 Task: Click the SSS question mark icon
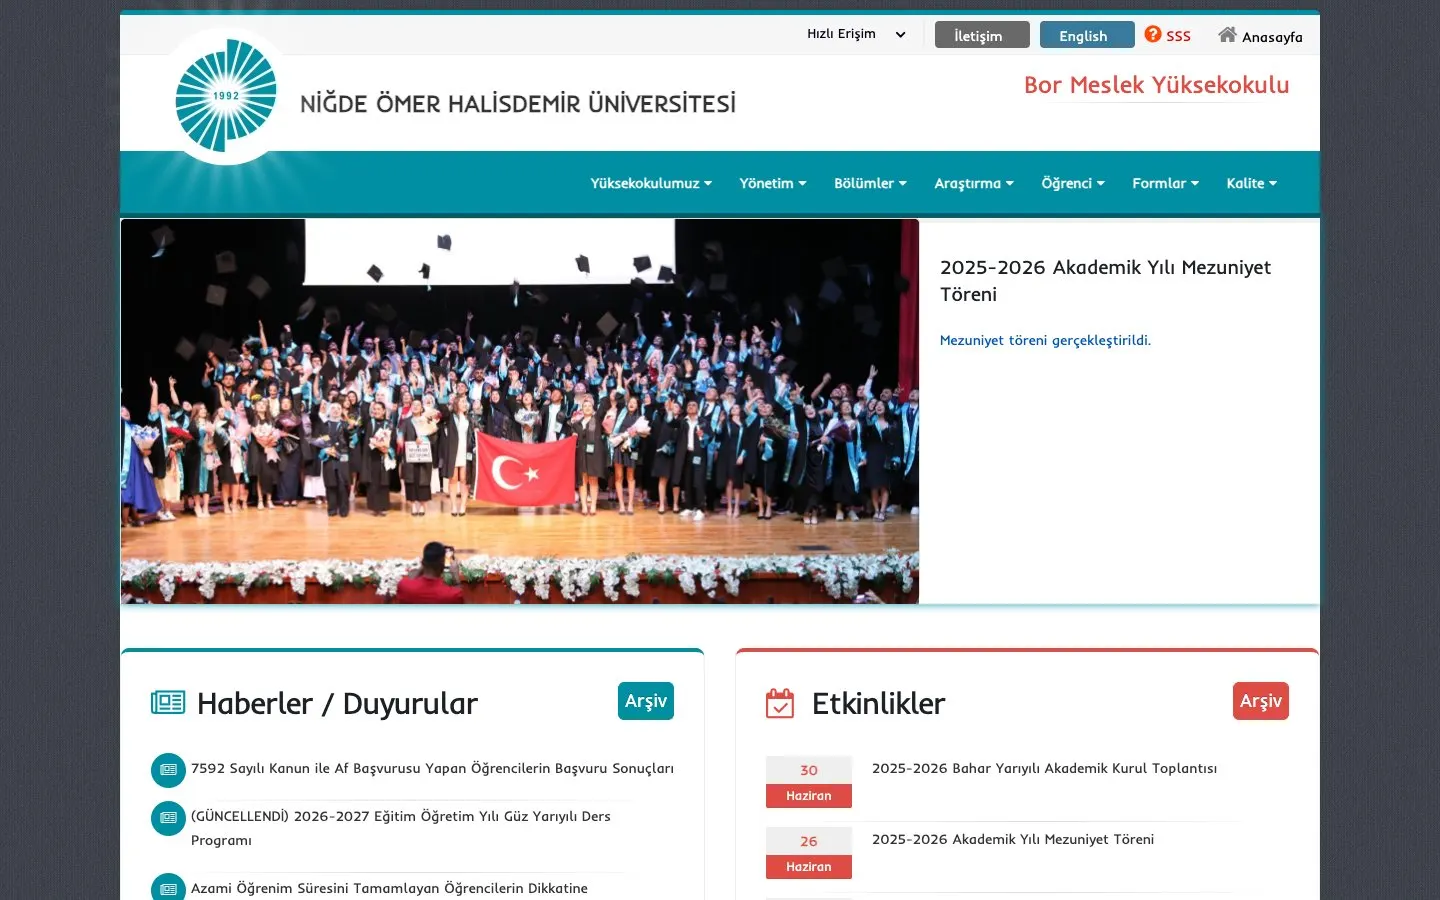click(1153, 34)
